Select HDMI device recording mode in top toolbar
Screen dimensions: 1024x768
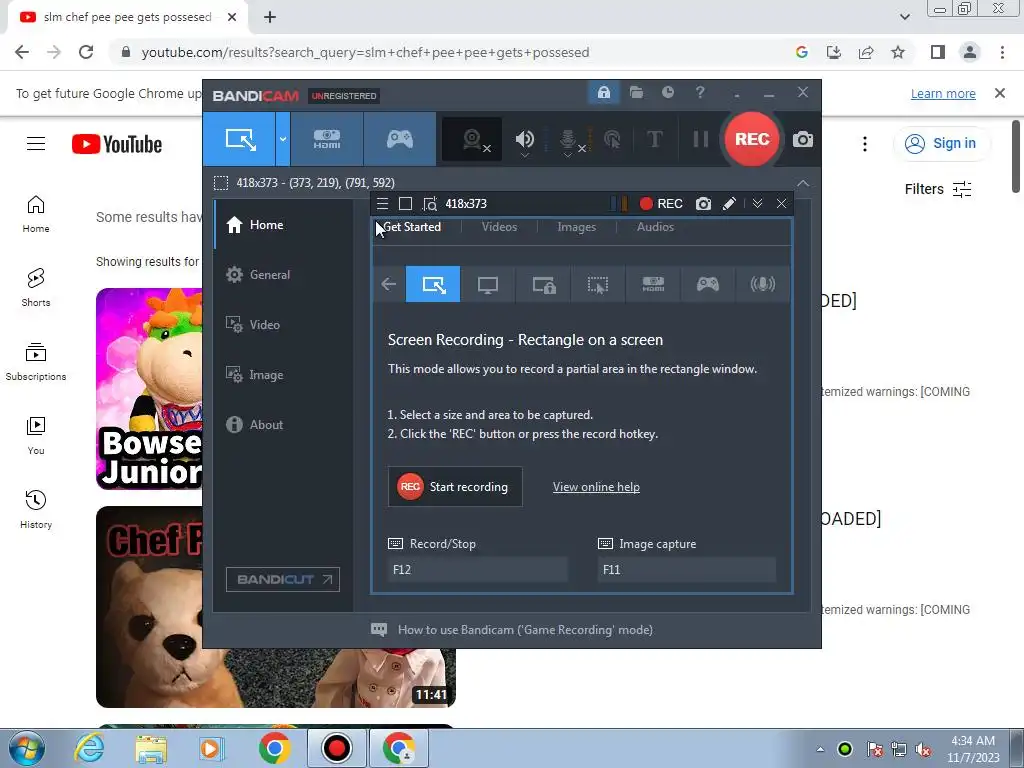(327, 139)
